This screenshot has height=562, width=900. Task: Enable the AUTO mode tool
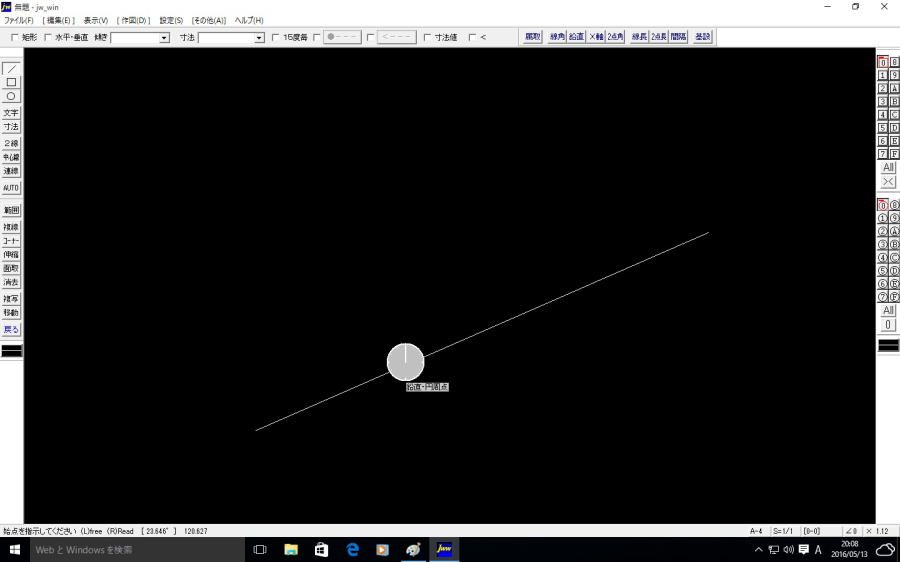point(11,188)
